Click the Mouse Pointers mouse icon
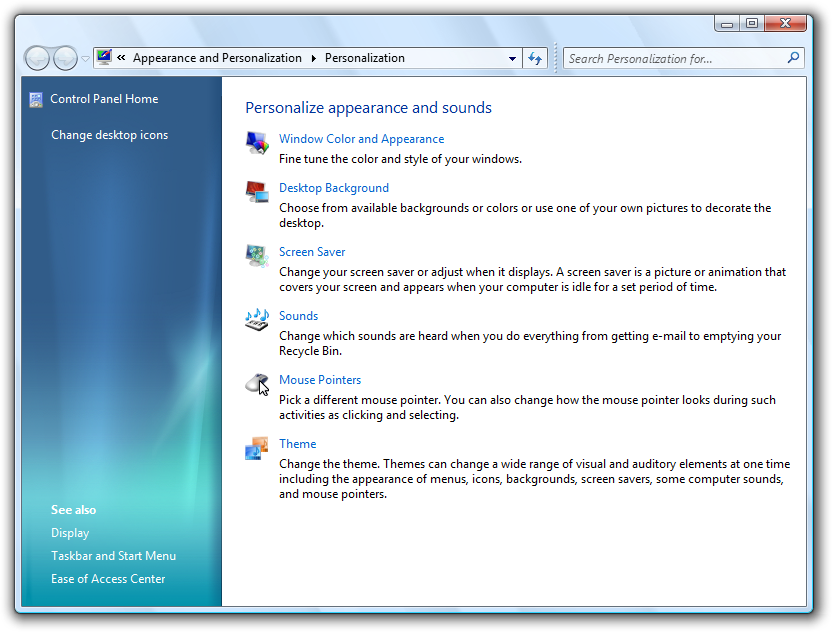This screenshot has height=632, width=832. [257, 384]
